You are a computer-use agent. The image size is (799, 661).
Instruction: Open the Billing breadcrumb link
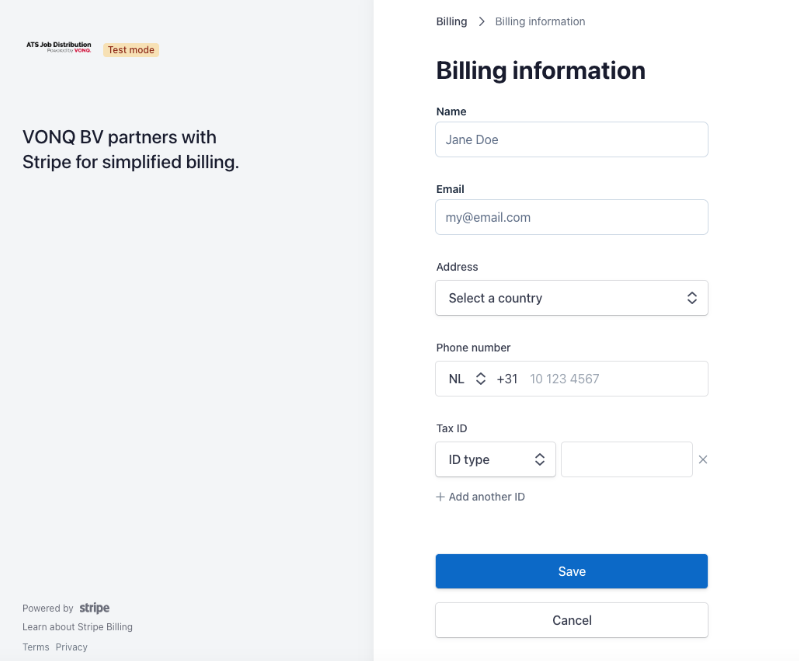(x=451, y=21)
